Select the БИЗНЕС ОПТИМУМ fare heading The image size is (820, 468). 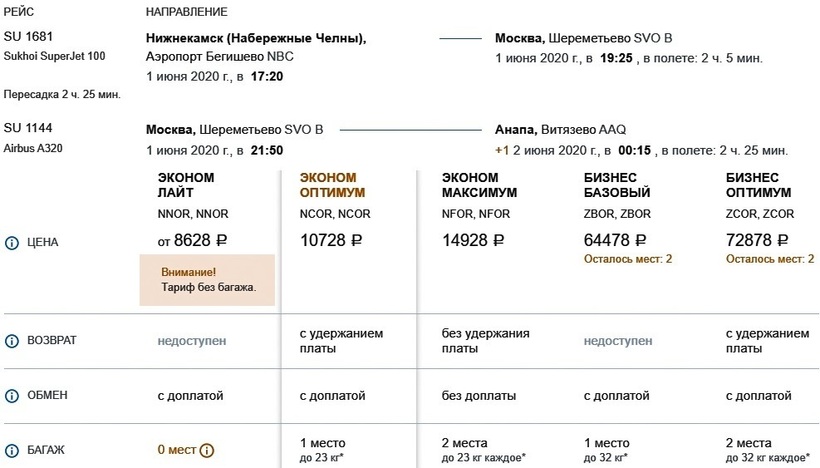coord(759,185)
